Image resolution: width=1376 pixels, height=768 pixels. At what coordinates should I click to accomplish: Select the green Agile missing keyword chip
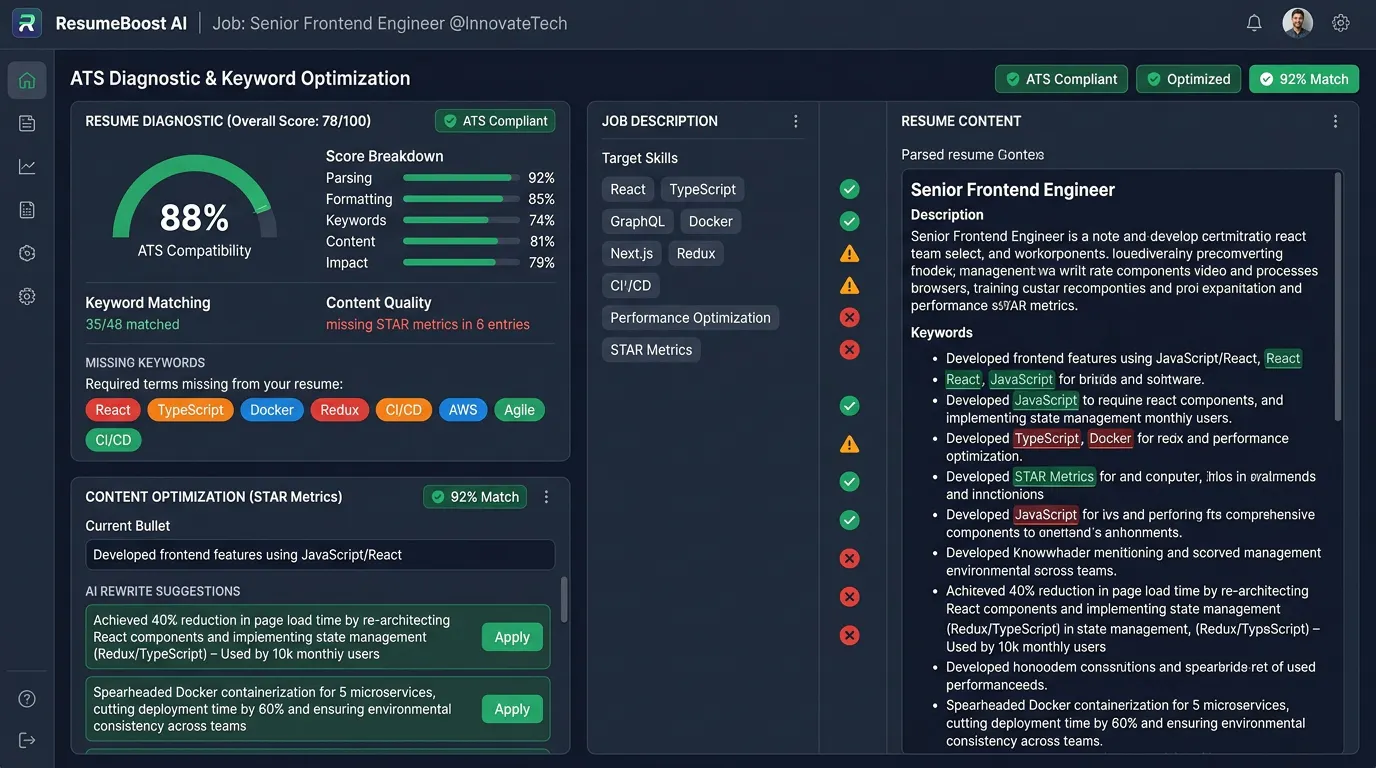(x=520, y=410)
